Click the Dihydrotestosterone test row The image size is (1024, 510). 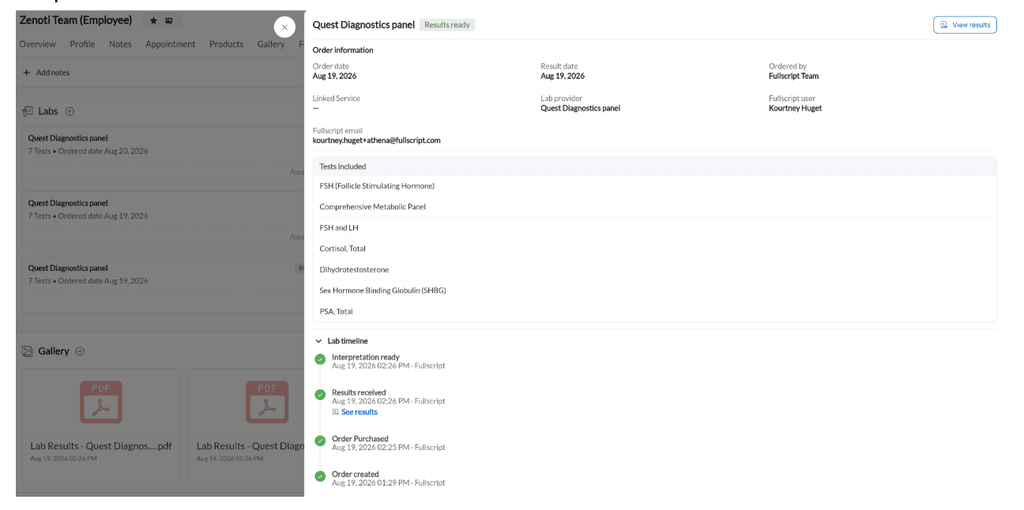point(654,270)
